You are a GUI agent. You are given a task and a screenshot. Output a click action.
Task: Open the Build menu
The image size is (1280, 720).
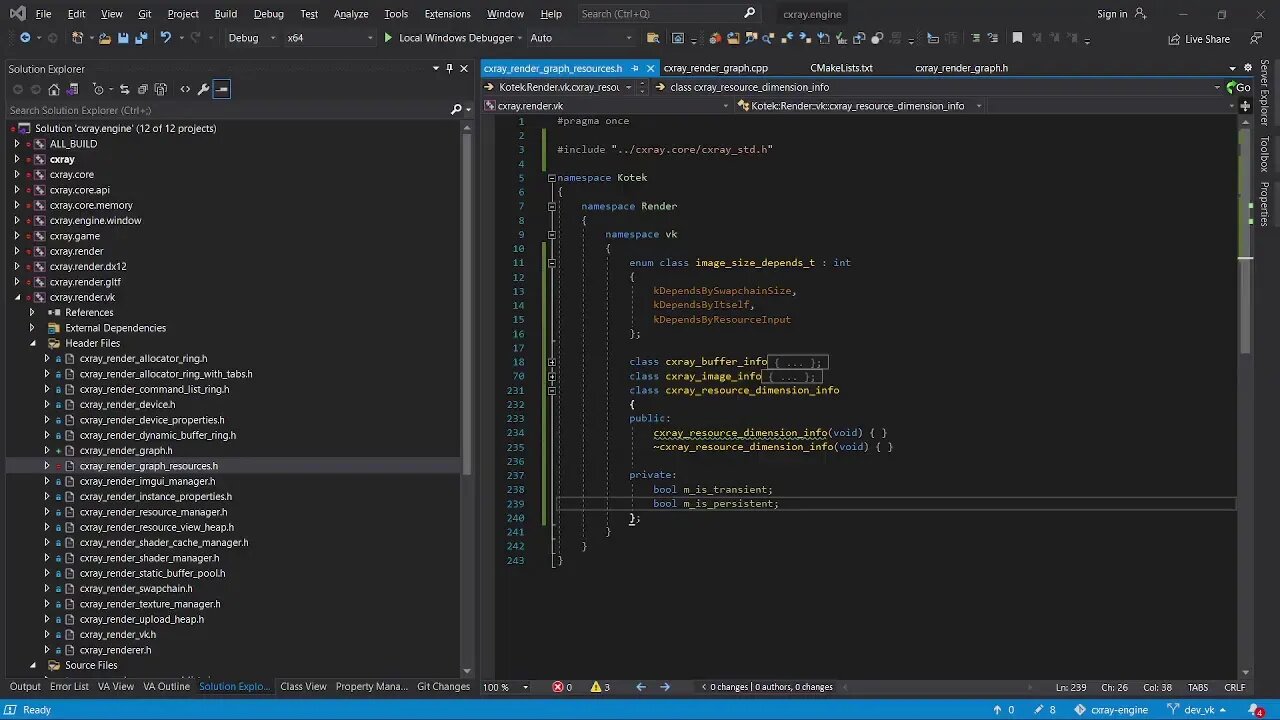click(x=226, y=14)
